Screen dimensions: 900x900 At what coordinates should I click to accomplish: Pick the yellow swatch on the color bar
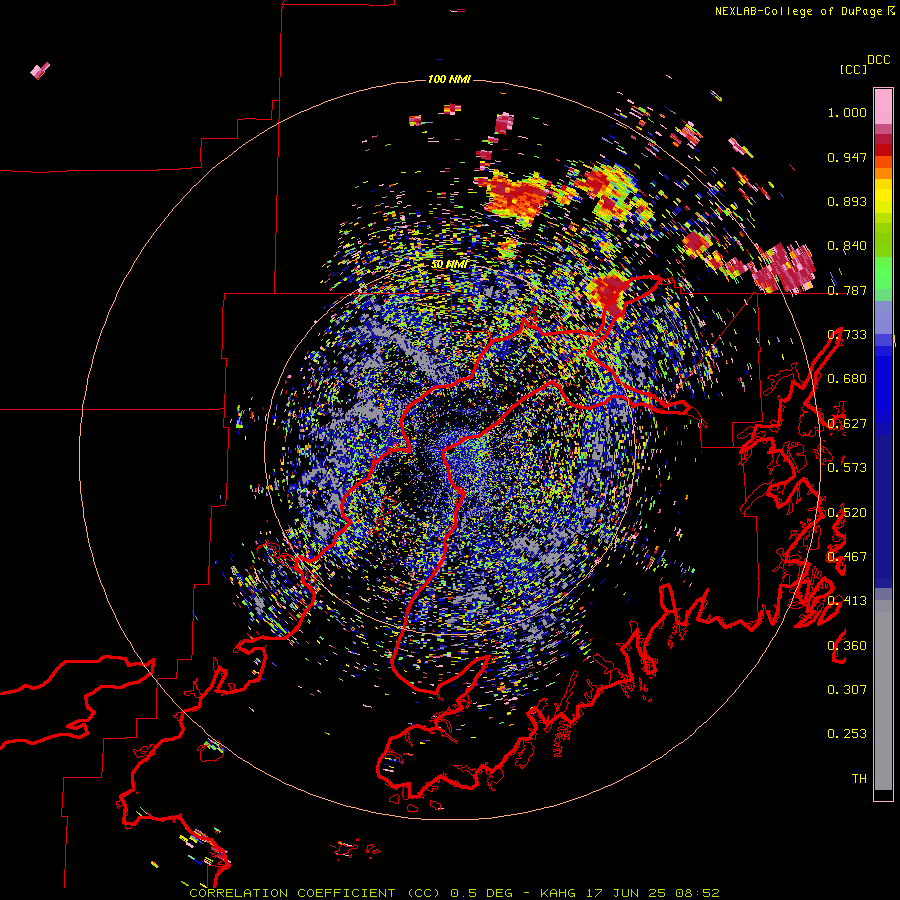[883, 196]
